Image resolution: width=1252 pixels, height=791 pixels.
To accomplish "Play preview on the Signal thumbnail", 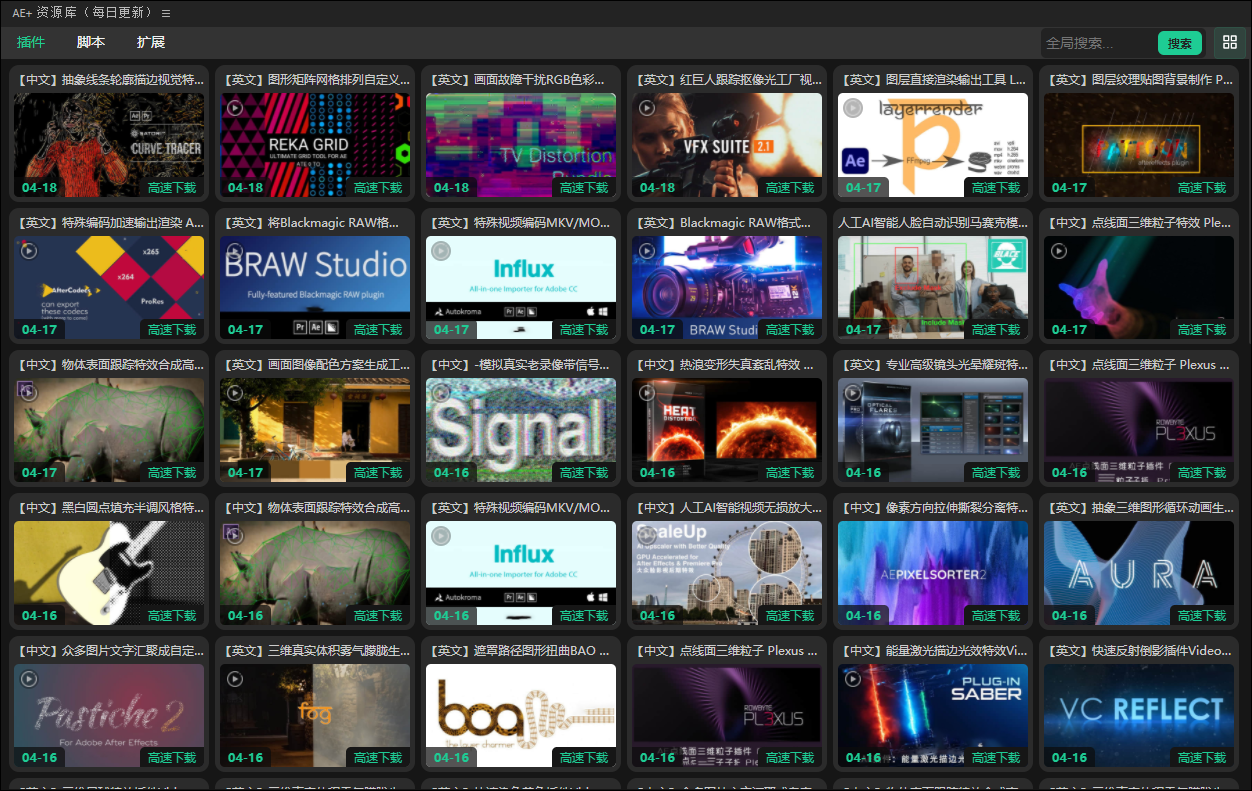I will [441, 393].
